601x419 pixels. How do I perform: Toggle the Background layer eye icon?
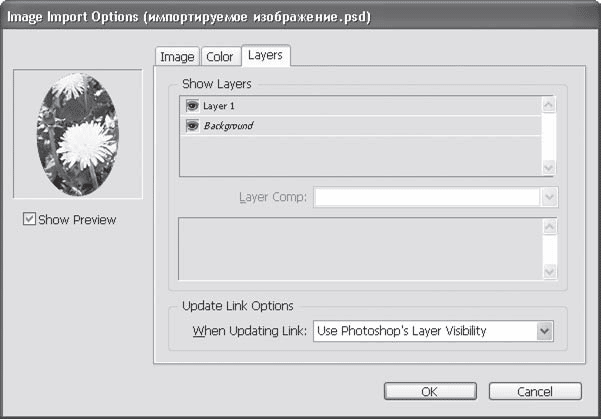pos(191,126)
